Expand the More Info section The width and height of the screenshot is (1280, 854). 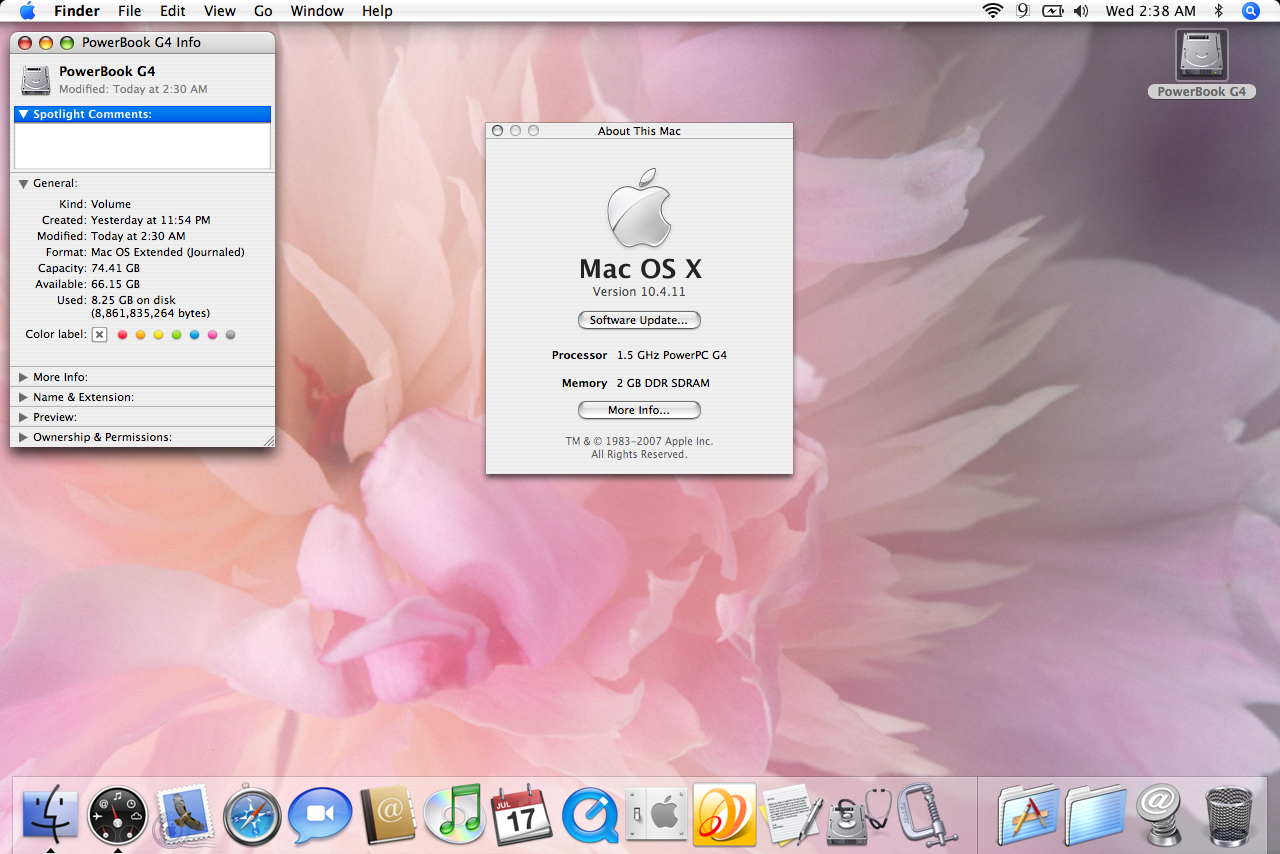pyautogui.click(x=23, y=377)
